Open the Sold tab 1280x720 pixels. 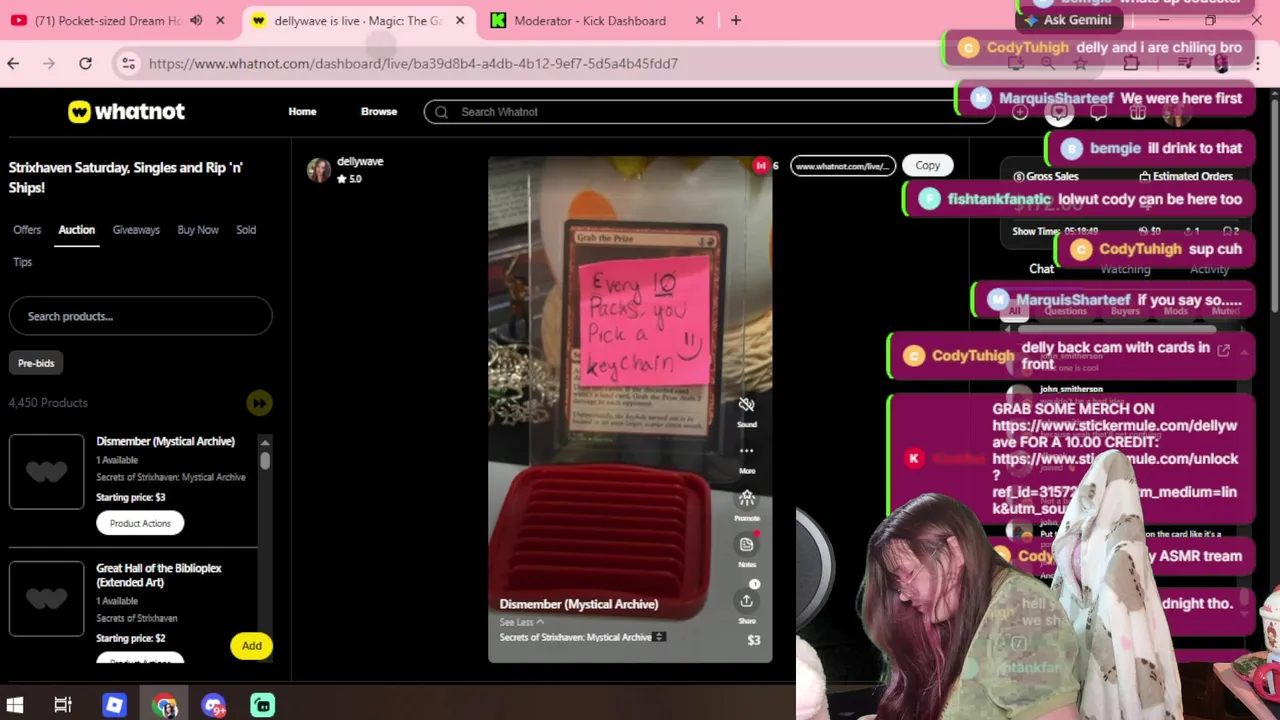tap(246, 230)
